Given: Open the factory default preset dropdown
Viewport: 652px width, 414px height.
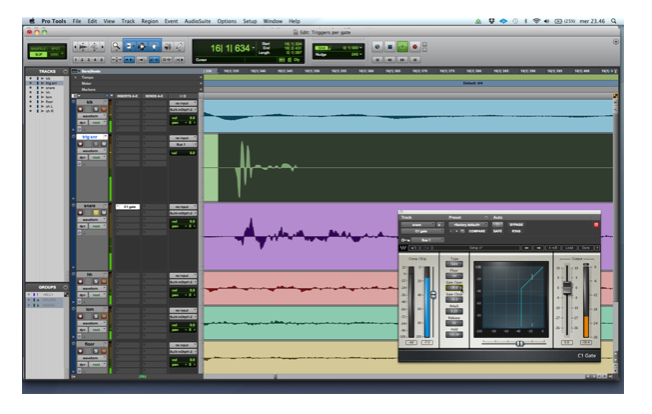Looking at the screenshot, I should [x=468, y=224].
